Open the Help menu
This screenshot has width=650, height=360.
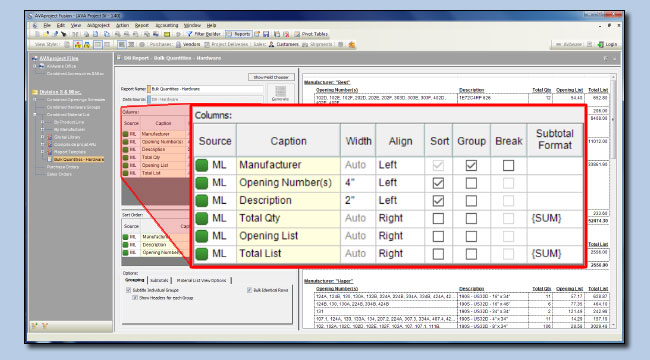pos(211,25)
